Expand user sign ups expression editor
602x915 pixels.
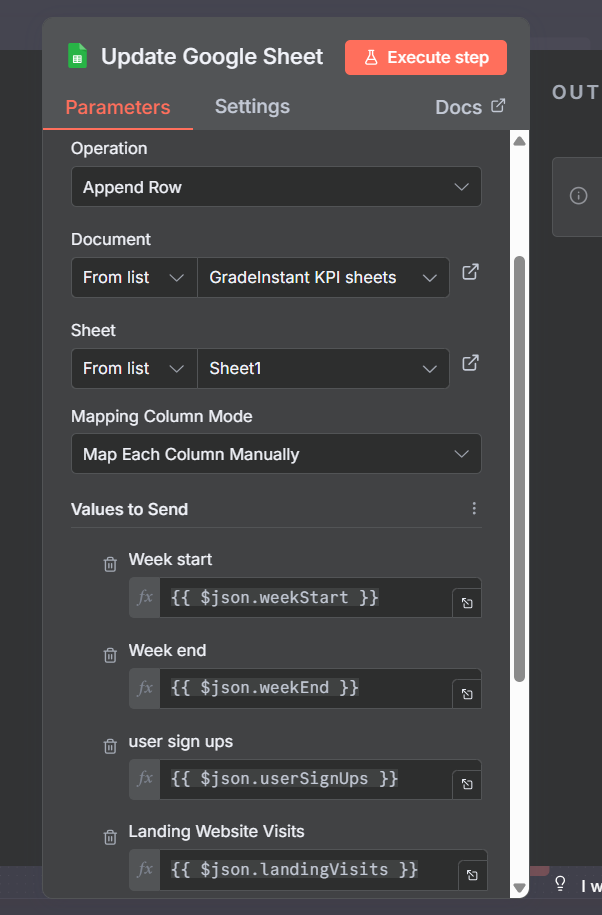coord(467,785)
